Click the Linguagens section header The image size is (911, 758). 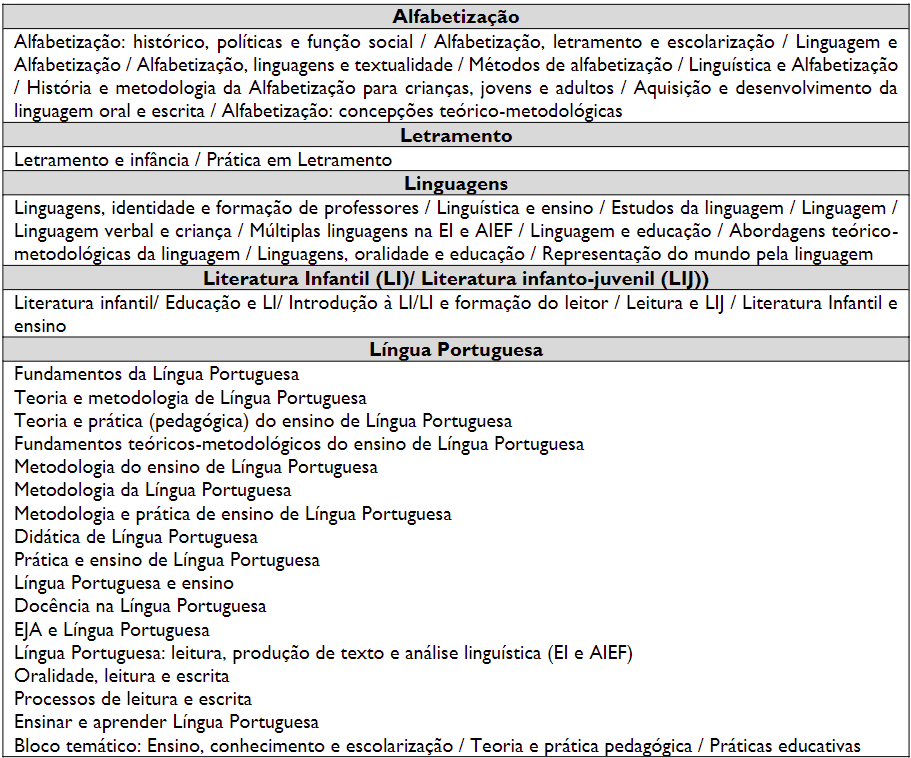point(455,184)
